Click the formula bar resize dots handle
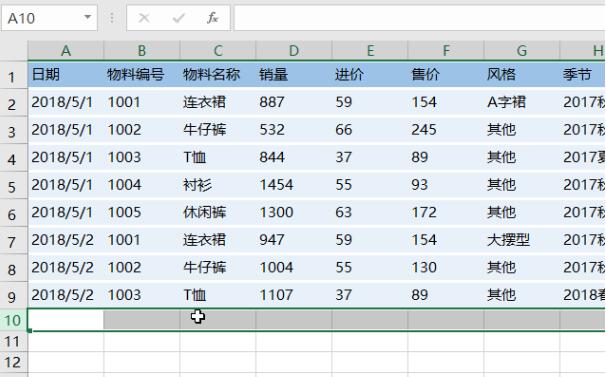The width and height of the screenshot is (606, 377). tap(112, 18)
